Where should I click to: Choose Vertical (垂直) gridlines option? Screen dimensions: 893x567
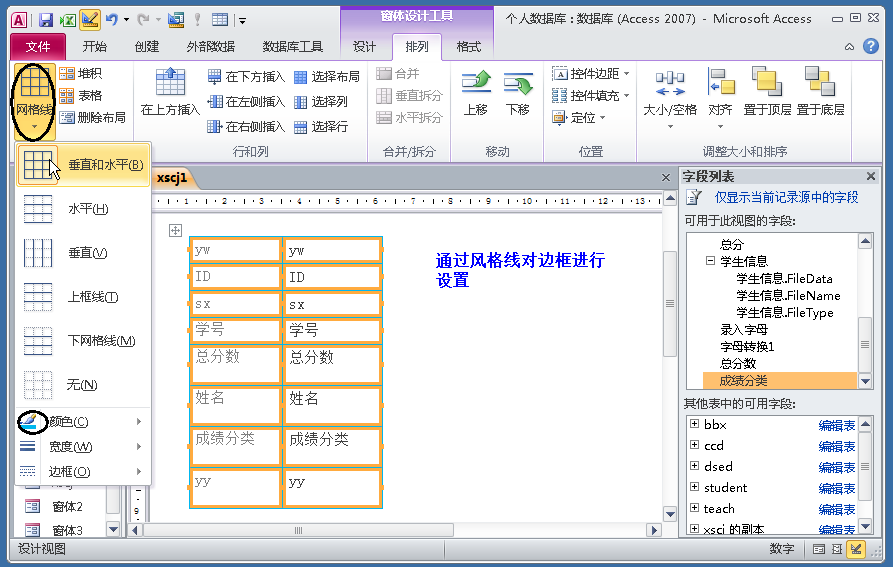click(84, 253)
